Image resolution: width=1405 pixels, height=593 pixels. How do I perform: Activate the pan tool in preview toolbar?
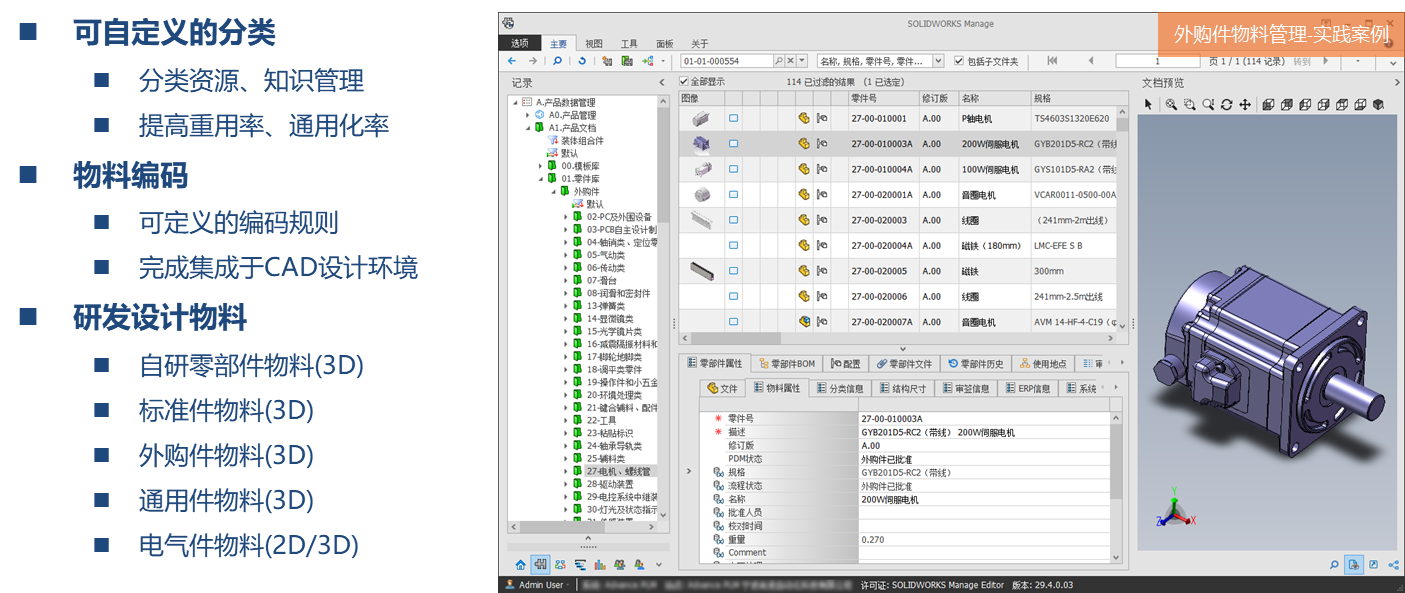pyautogui.click(x=1245, y=104)
